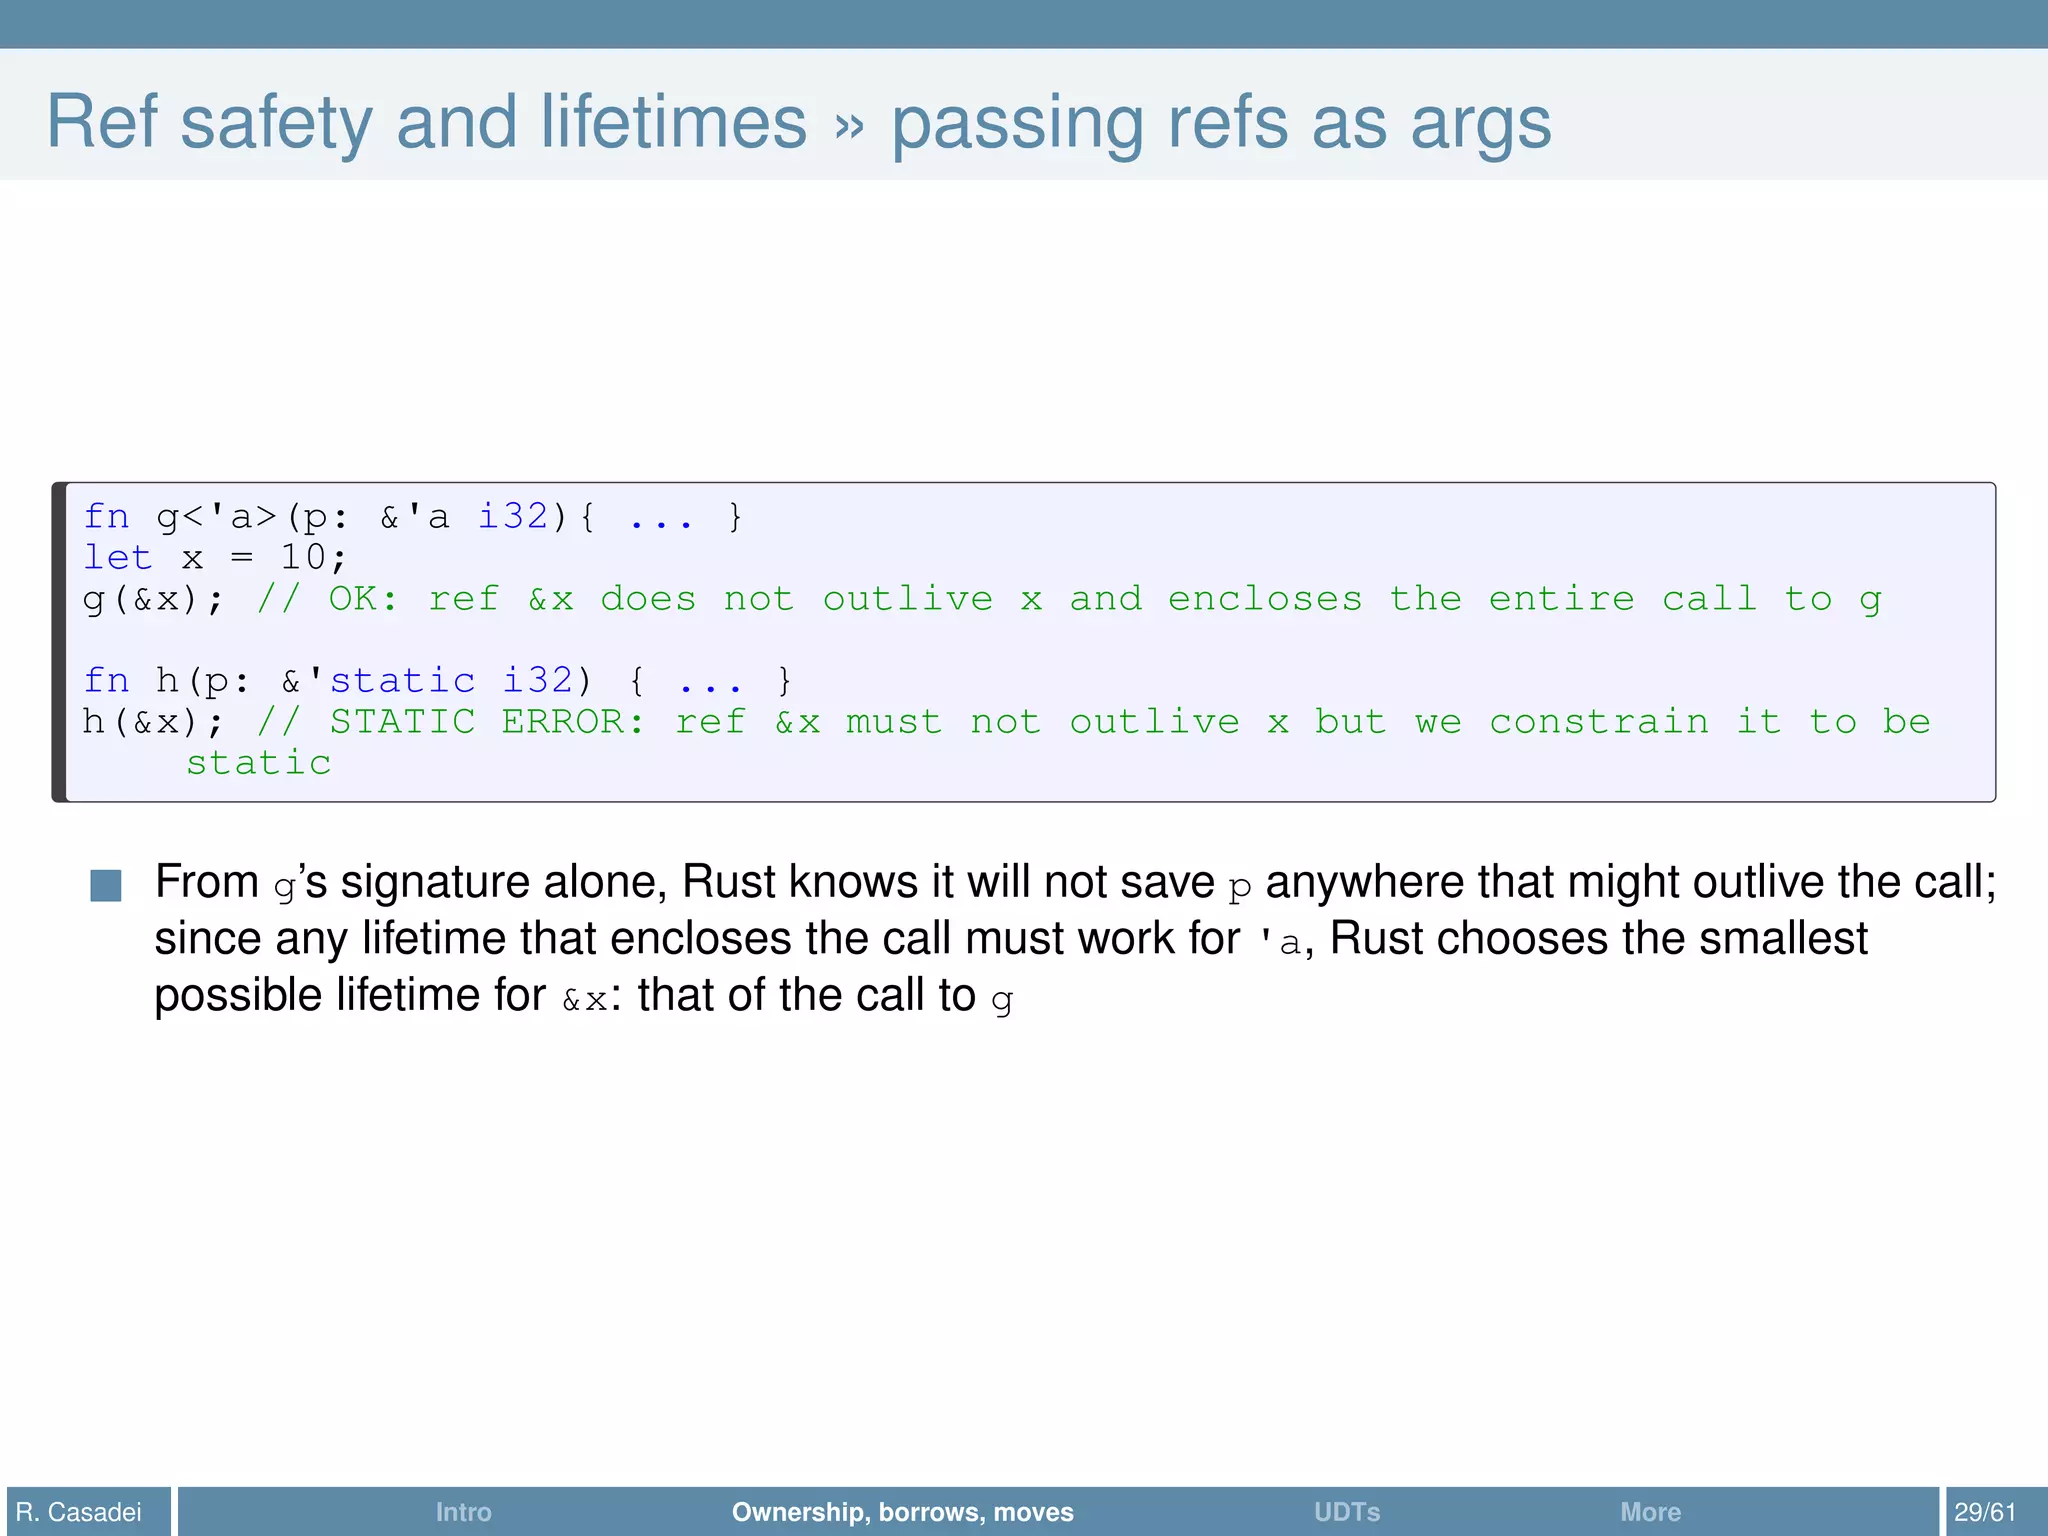
Task: Select the Ownership, borrows, moves section
Action: [902, 1512]
